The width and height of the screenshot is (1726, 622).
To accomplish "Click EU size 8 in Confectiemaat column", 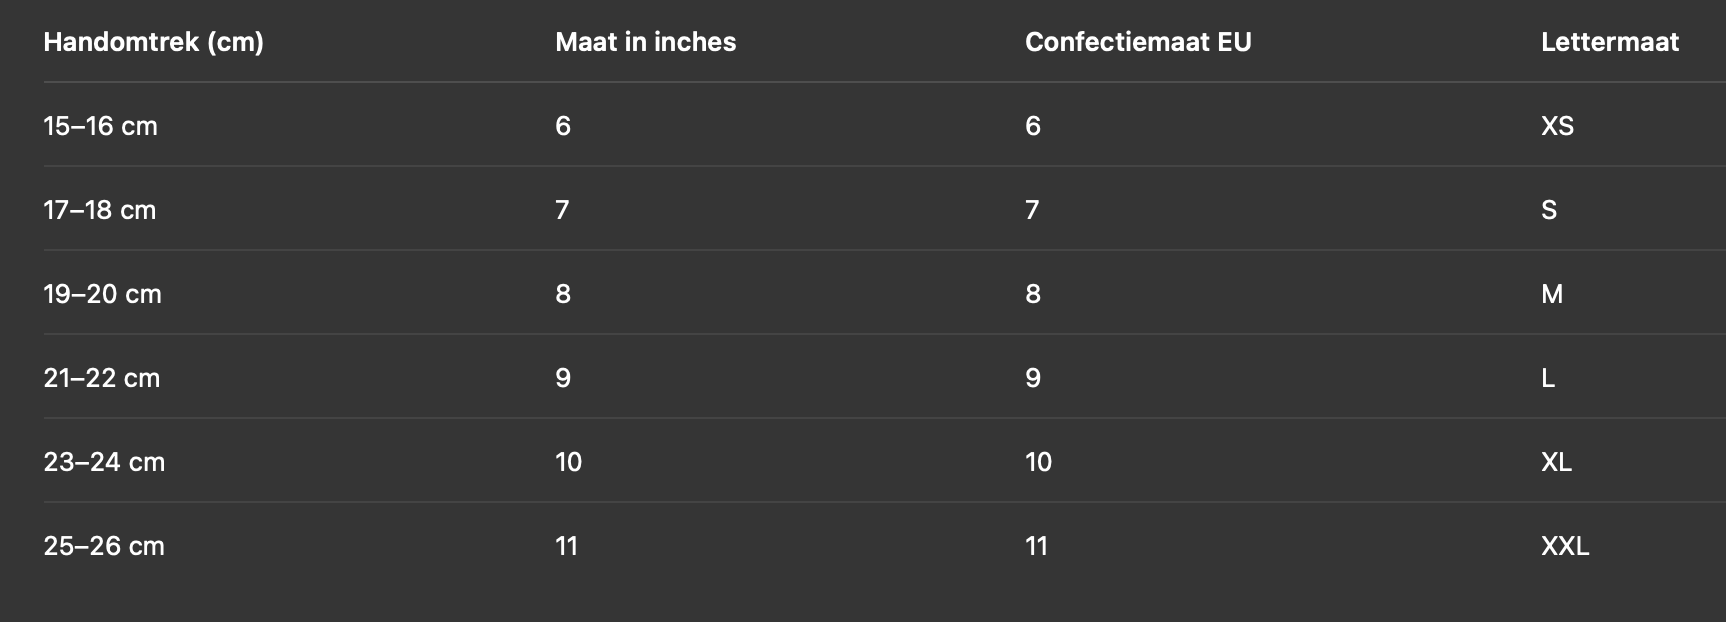I will pyautogui.click(x=1033, y=294).
